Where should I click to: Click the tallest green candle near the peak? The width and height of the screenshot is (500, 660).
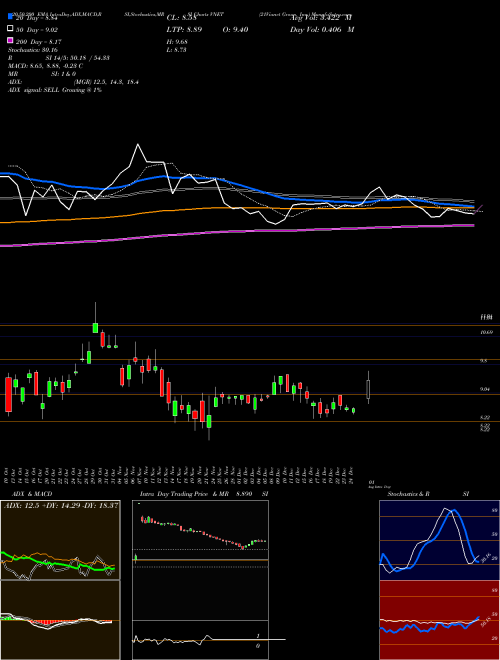coord(96,327)
